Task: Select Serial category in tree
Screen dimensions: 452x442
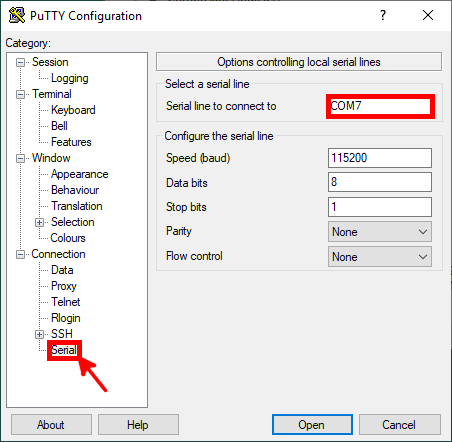Action: (x=64, y=350)
